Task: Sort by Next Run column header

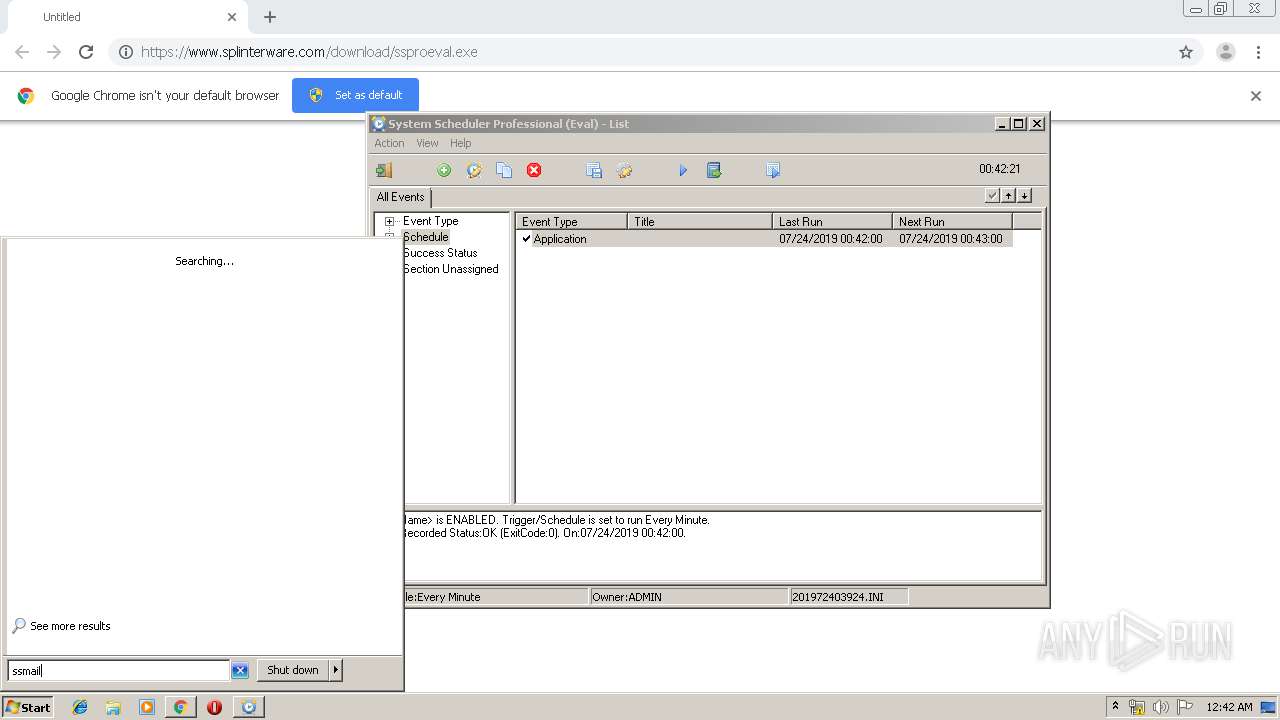Action: click(952, 222)
